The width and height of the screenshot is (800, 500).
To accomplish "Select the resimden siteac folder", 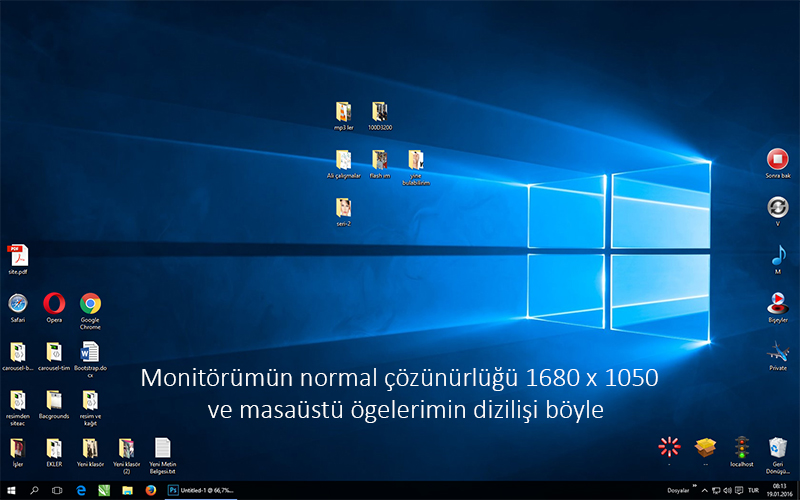I will tap(18, 408).
